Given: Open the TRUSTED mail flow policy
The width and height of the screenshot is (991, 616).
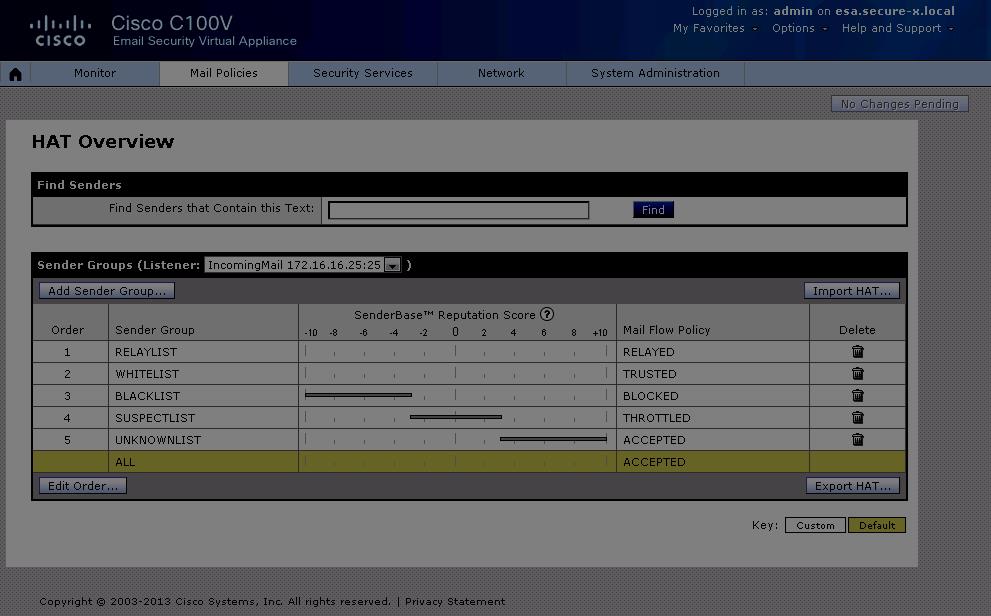Looking at the screenshot, I should (650, 374).
